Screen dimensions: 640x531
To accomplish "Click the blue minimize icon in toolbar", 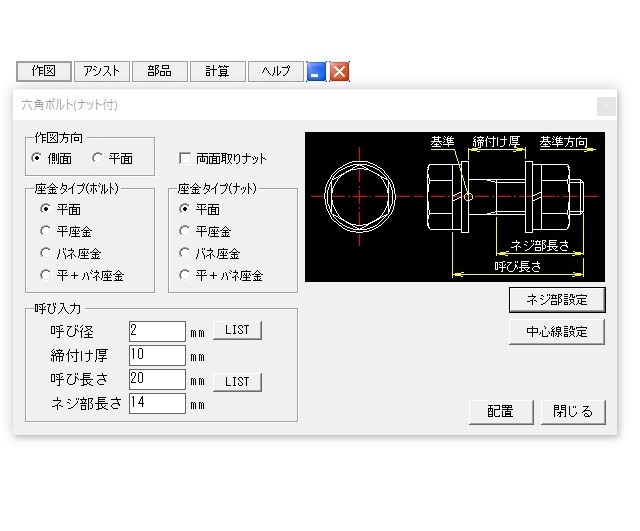I will click(x=316, y=71).
